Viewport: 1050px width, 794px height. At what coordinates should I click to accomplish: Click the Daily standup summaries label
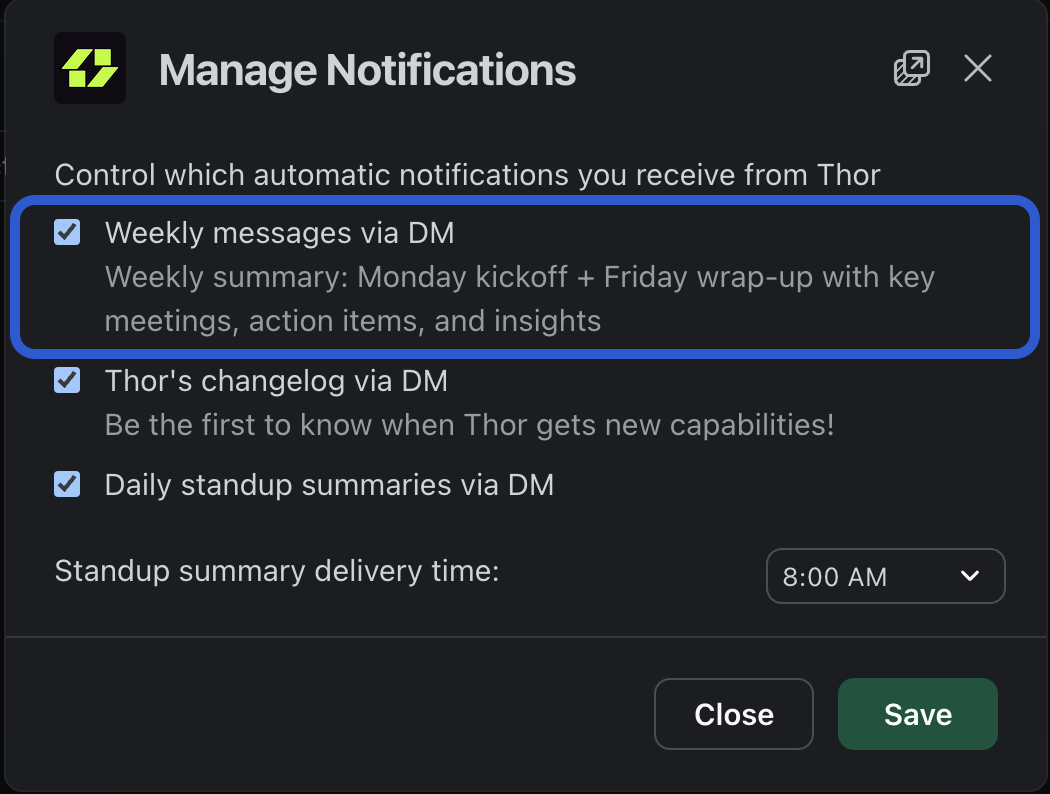[x=328, y=484]
